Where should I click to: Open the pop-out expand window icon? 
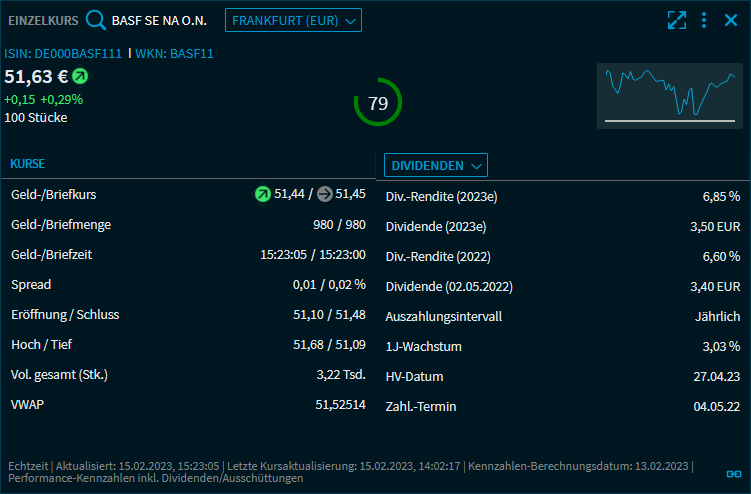(x=677, y=20)
